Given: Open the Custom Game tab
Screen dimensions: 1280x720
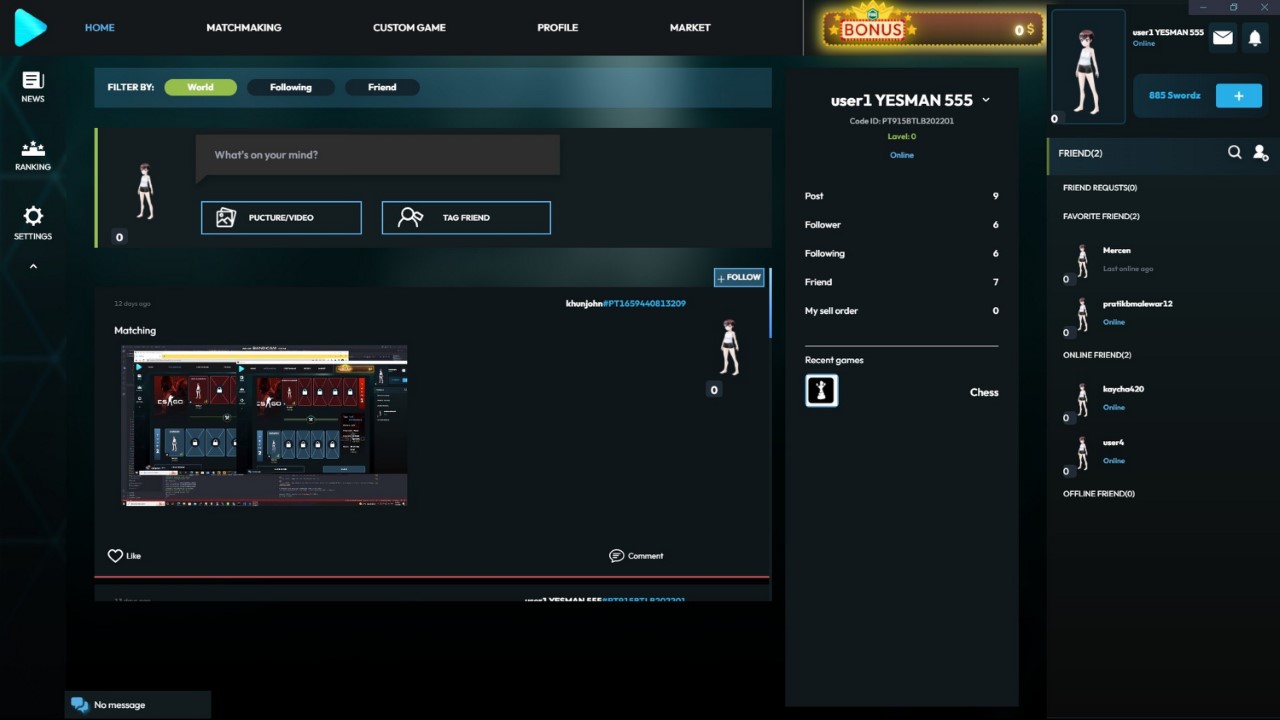Looking at the screenshot, I should 409,27.
